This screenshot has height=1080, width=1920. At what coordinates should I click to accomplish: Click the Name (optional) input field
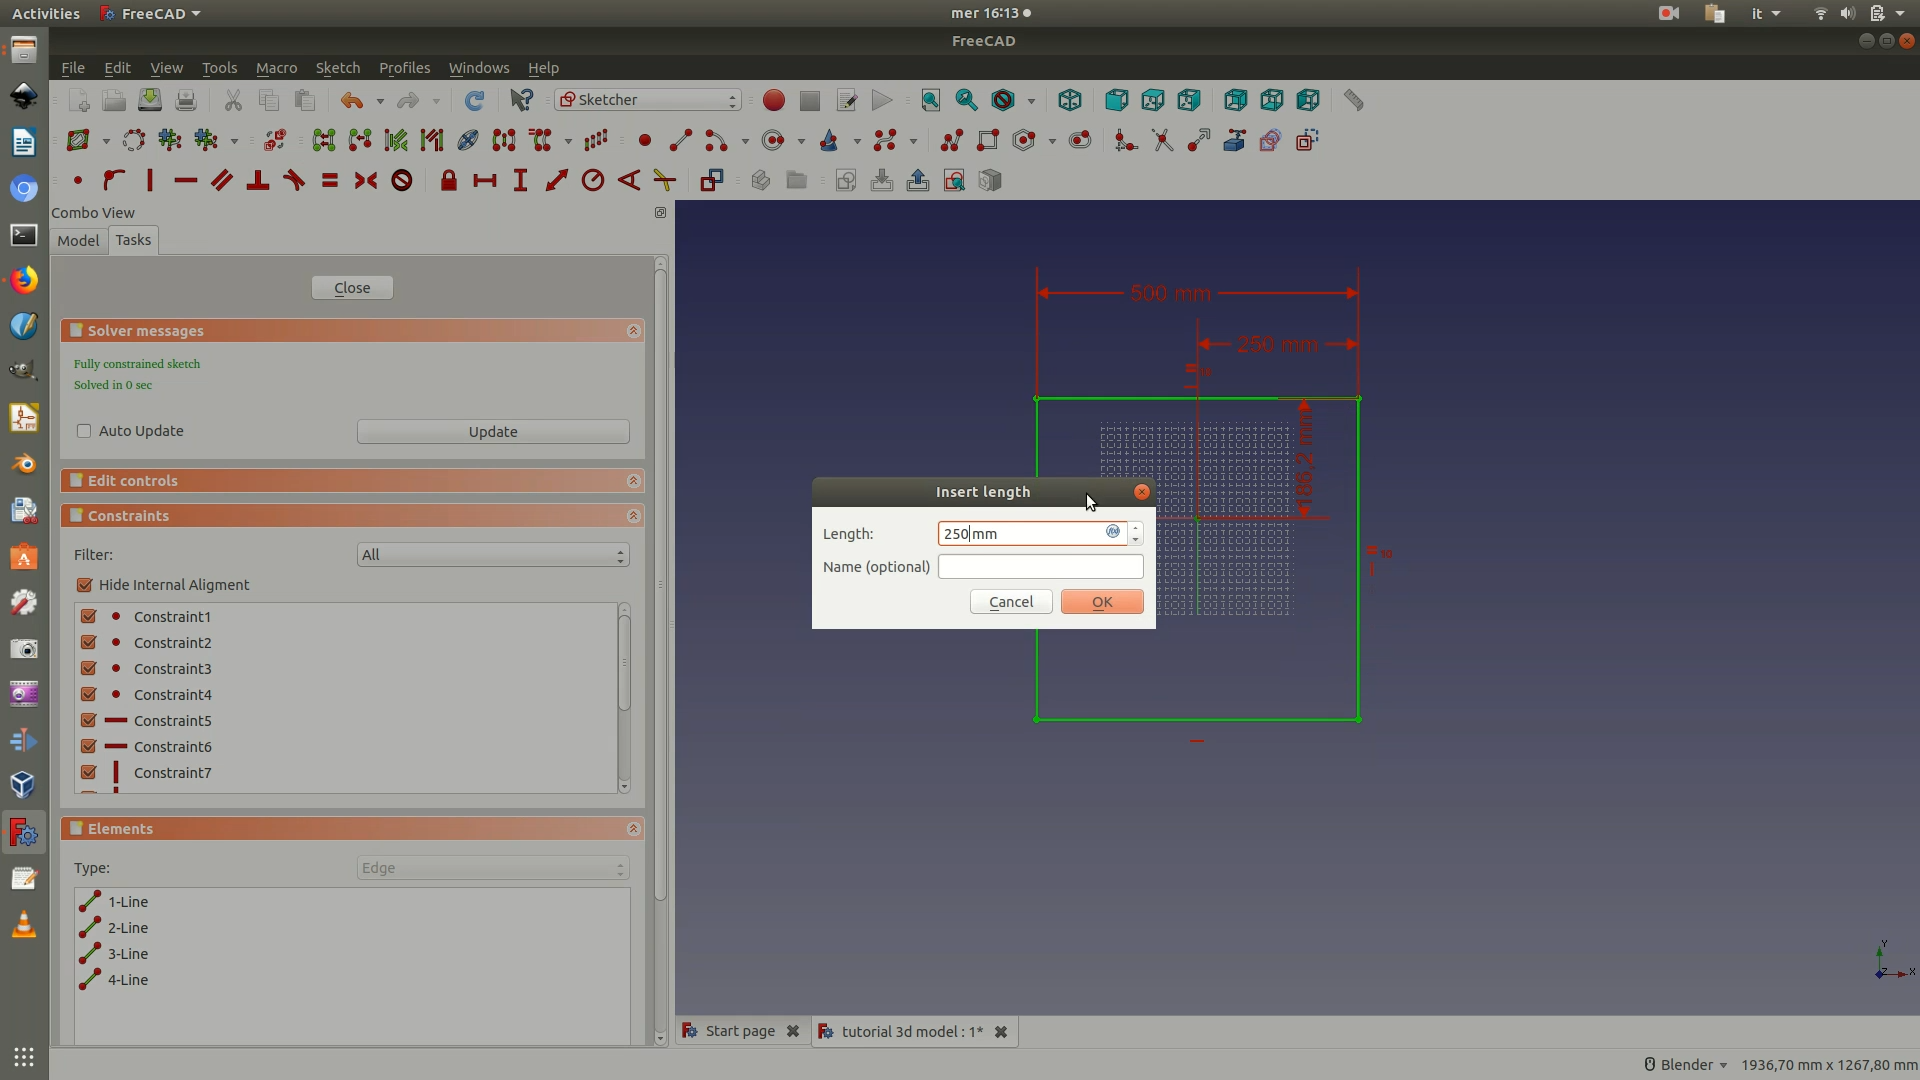coord(1040,567)
